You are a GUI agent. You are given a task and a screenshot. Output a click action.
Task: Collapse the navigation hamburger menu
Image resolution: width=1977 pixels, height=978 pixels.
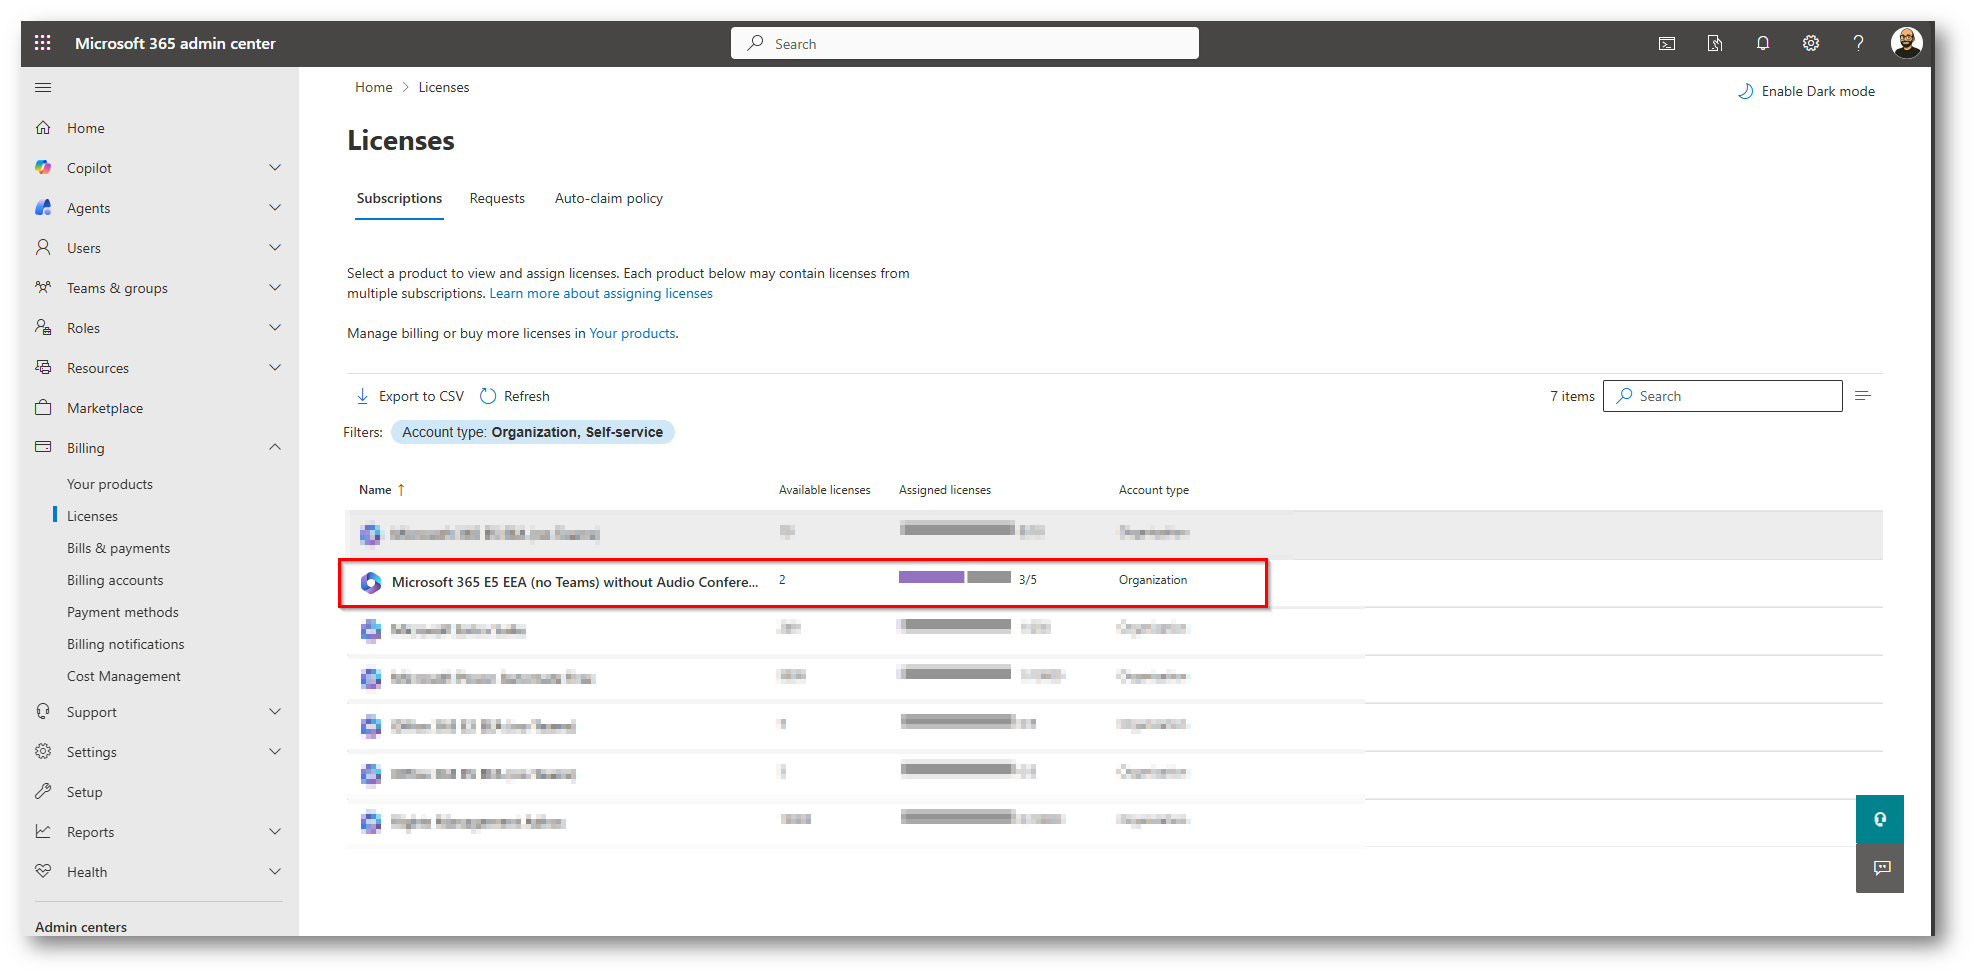coord(43,88)
